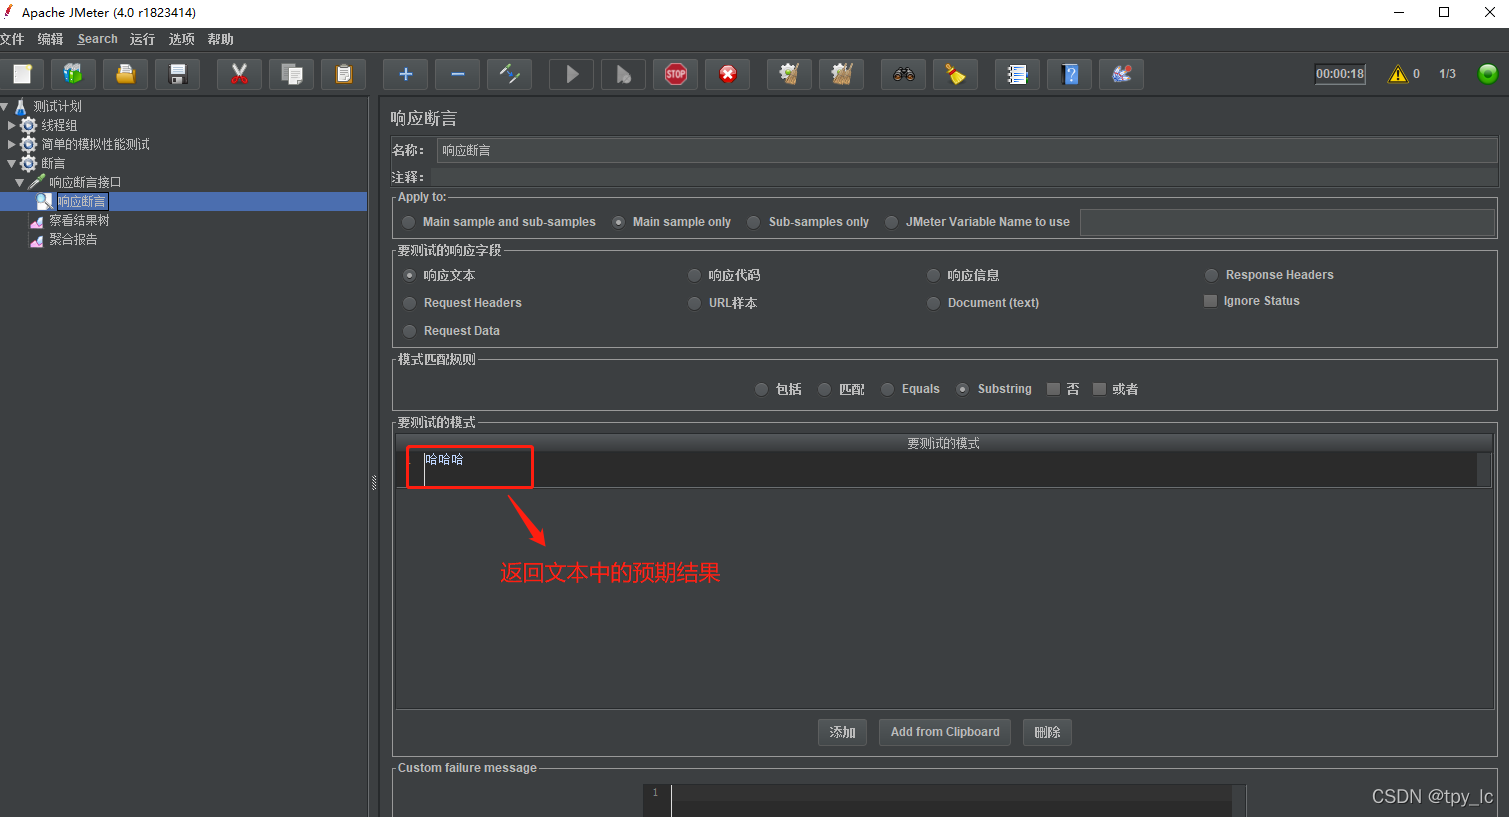The width and height of the screenshot is (1509, 817).
Task: Stop the running test with STOP icon
Action: (675, 74)
